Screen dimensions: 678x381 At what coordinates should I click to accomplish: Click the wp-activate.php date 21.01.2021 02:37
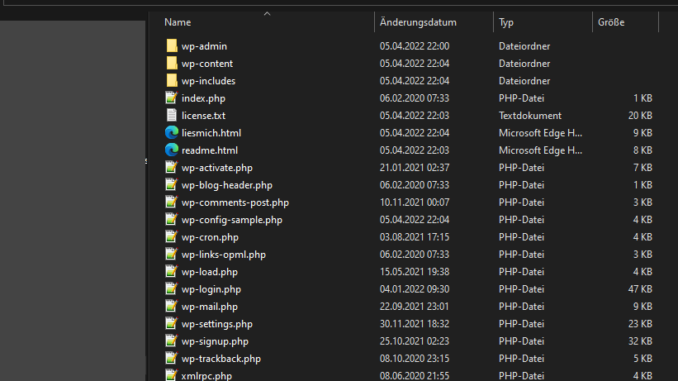point(414,168)
